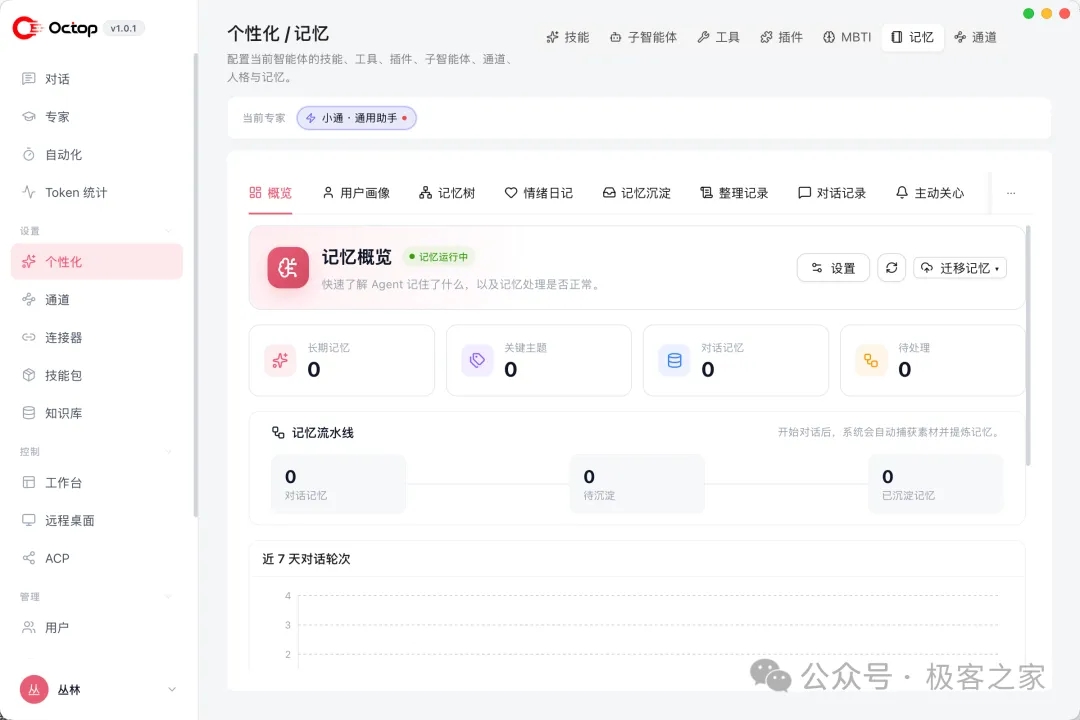The width and height of the screenshot is (1080, 720).
Task: Expand the 丛林 account menu chevron
Action: point(172,689)
